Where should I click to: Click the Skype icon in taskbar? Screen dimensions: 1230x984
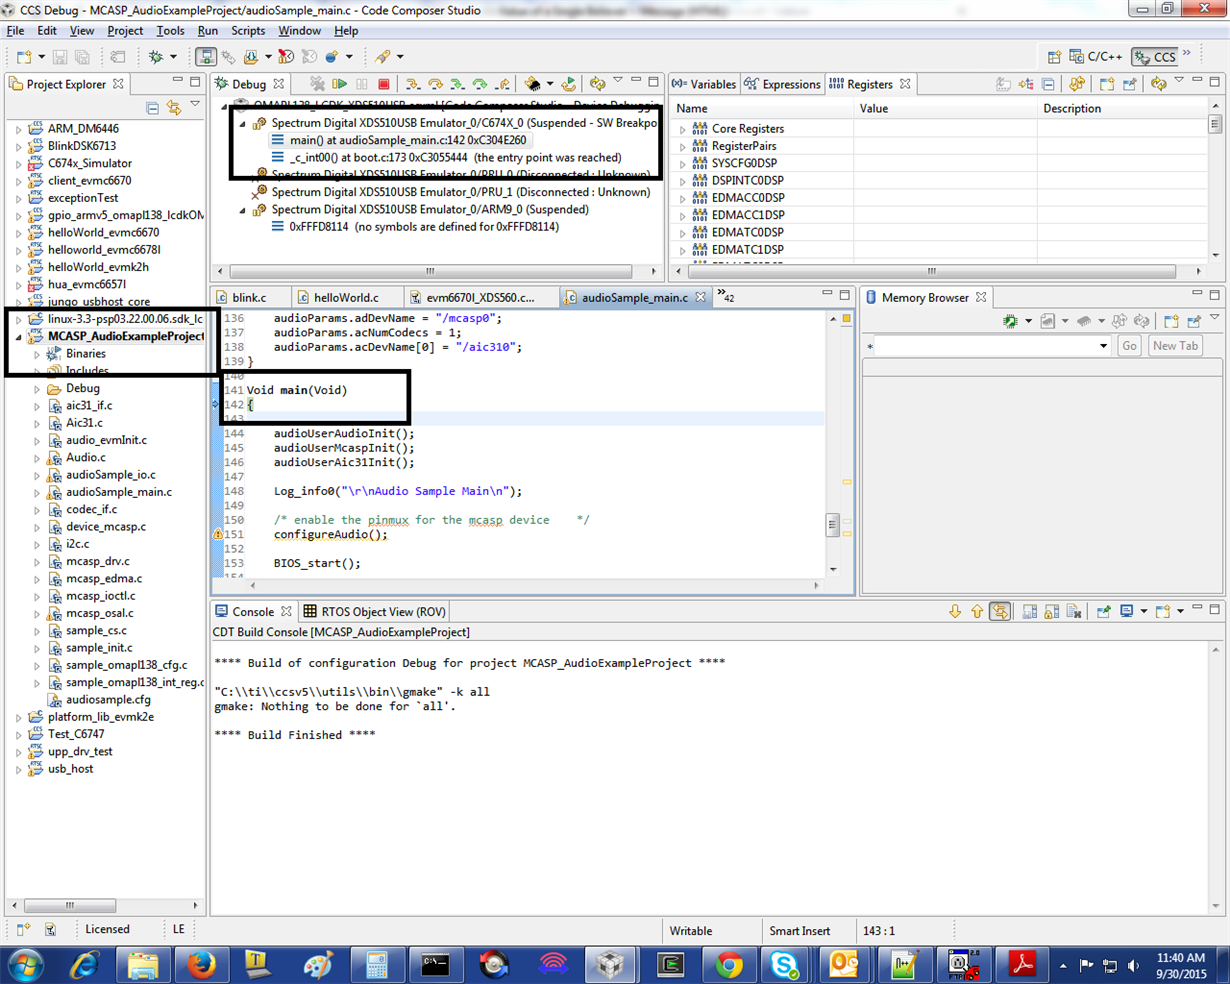tap(785, 965)
